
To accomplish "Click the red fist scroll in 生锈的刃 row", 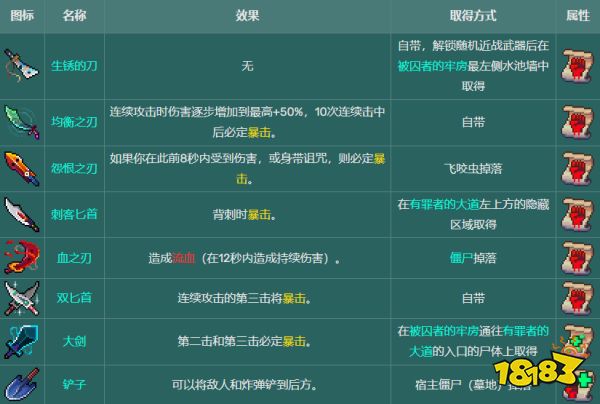I will pyautogui.click(x=577, y=66).
